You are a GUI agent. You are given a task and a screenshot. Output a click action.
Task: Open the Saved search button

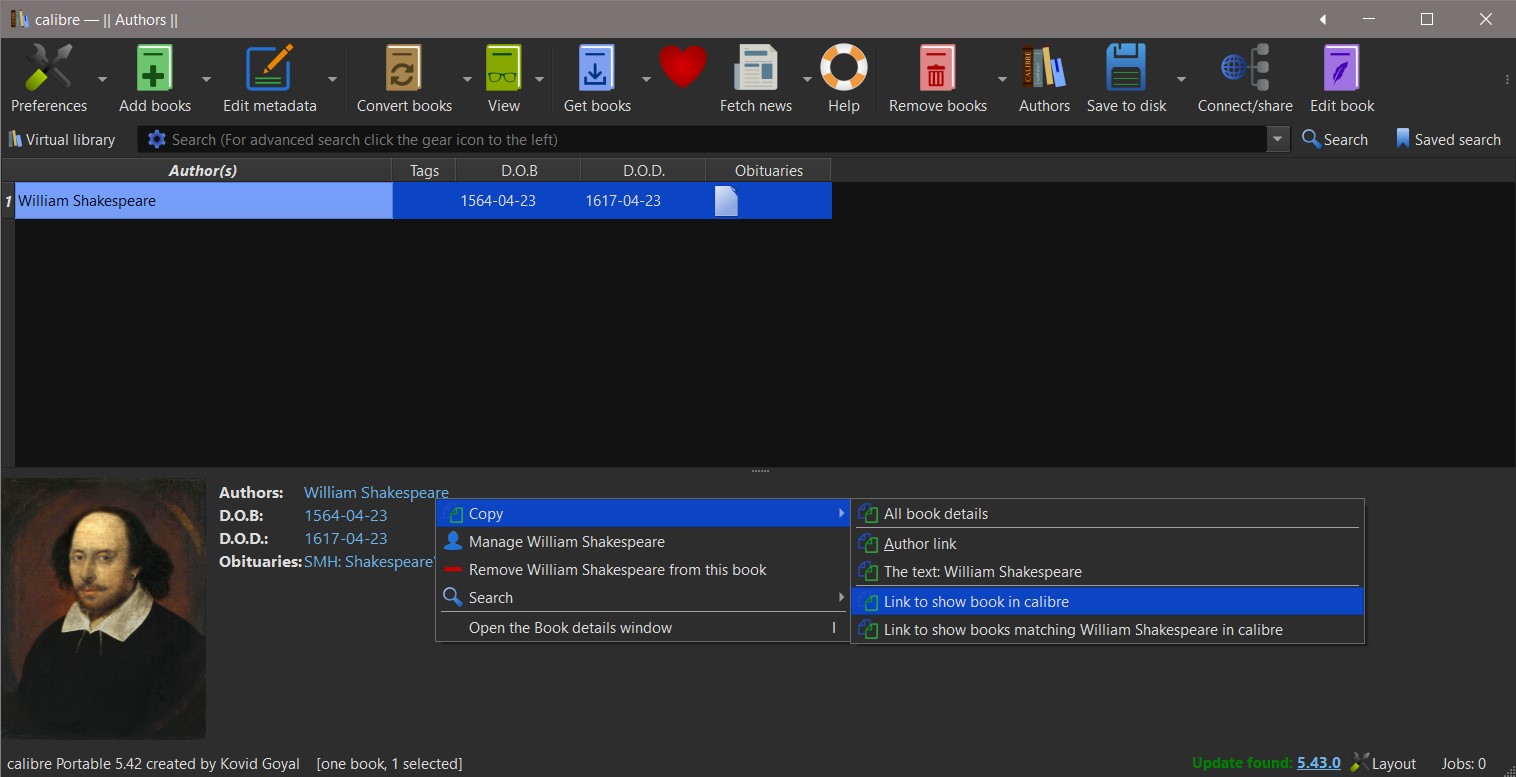point(1448,140)
